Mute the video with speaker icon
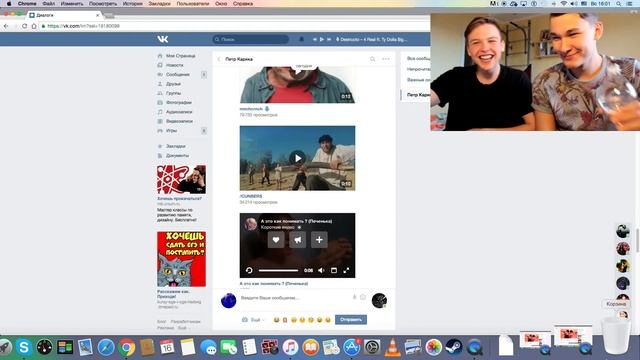The width and height of the screenshot is (640, 360). pos(321,270)
